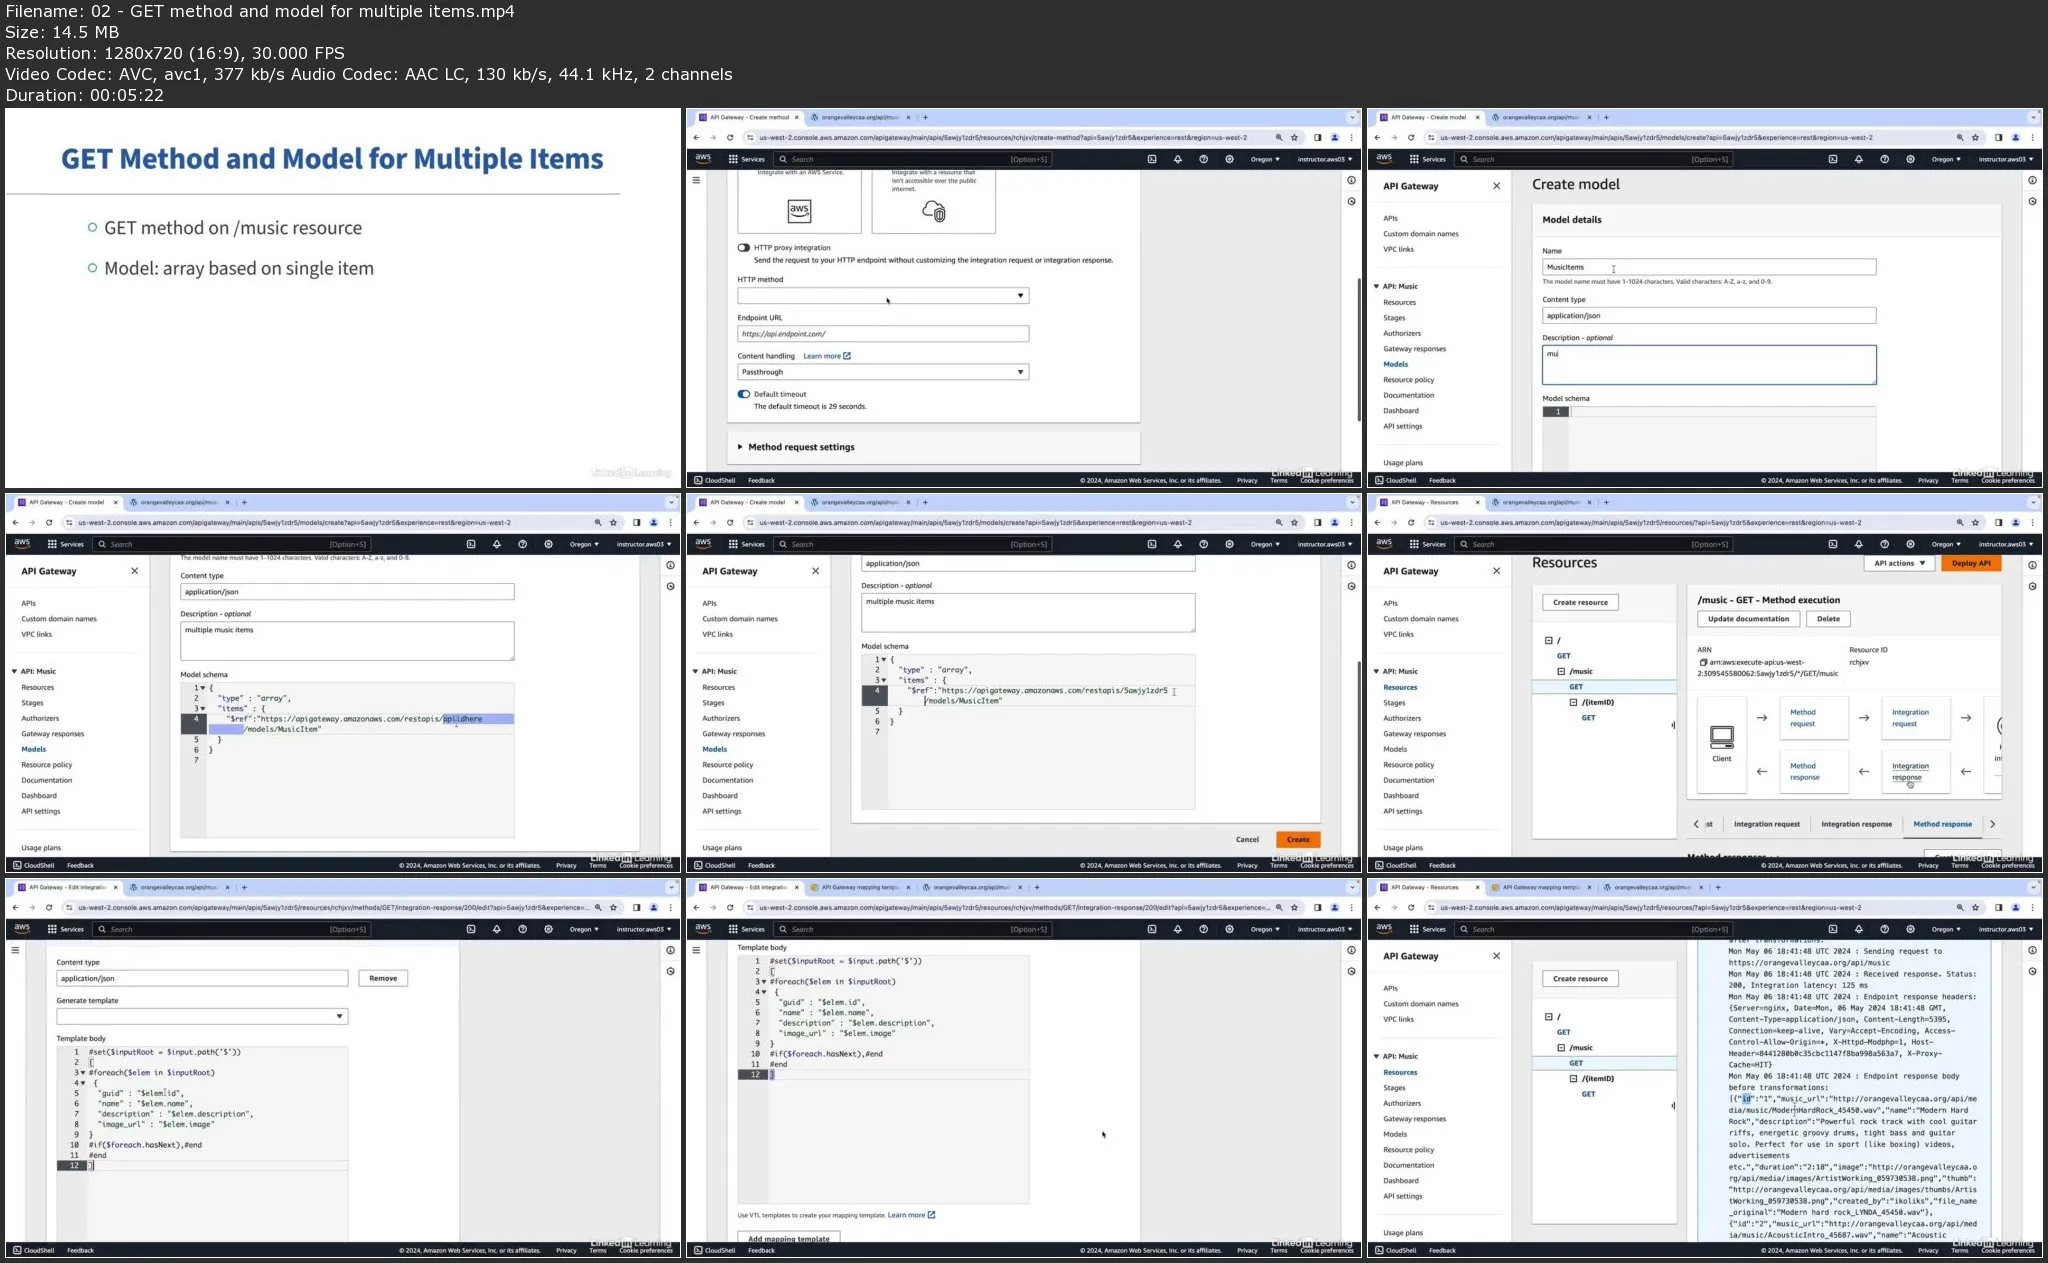The width and height of the screenshot is (2048, 1263).
Task: Toggle HTTP proxy integration in the Create method frame
Action: [744, 248]
